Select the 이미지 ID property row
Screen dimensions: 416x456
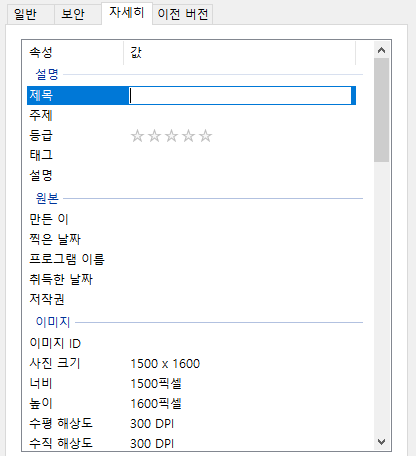click(192, 343)
